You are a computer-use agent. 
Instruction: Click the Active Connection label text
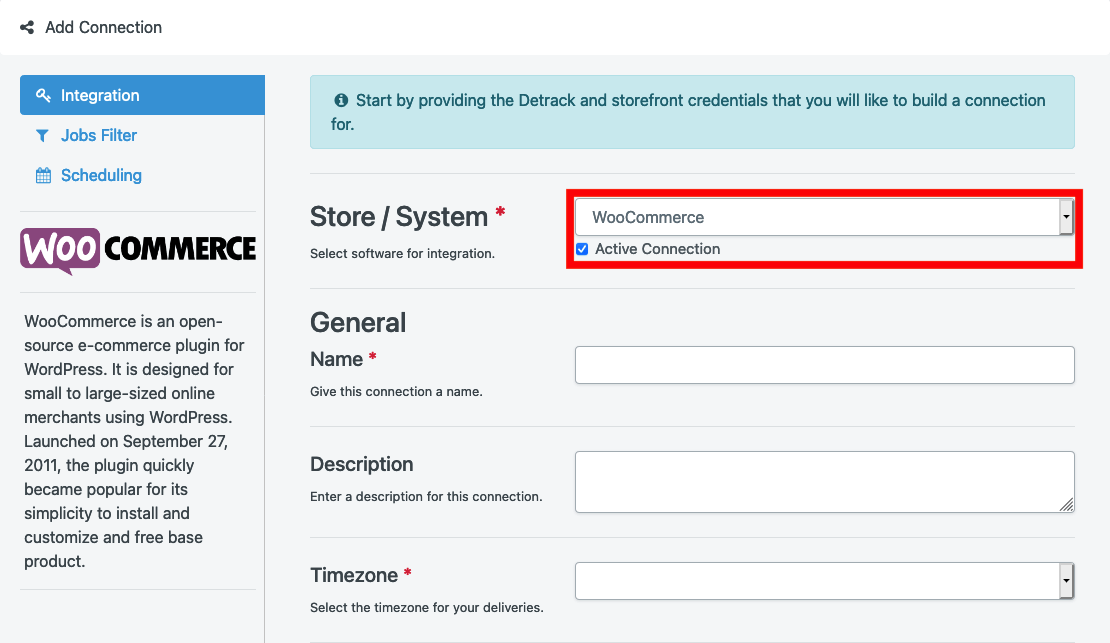[x=658, y=249]
